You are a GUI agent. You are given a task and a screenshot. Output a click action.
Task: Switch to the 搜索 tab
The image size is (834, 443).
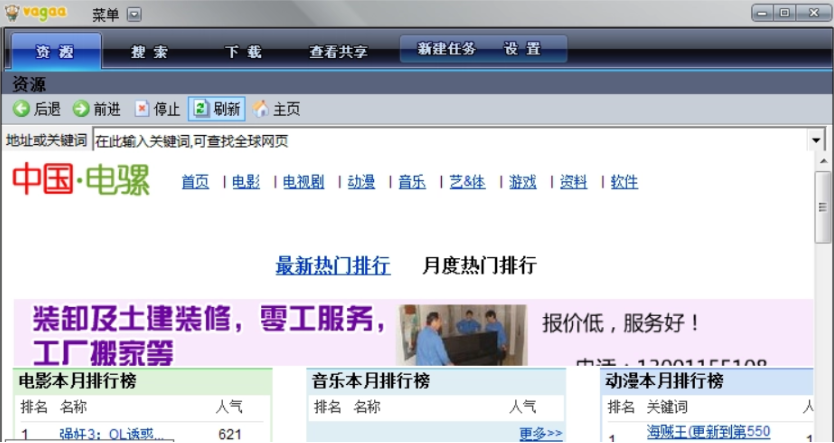point(149,52)
